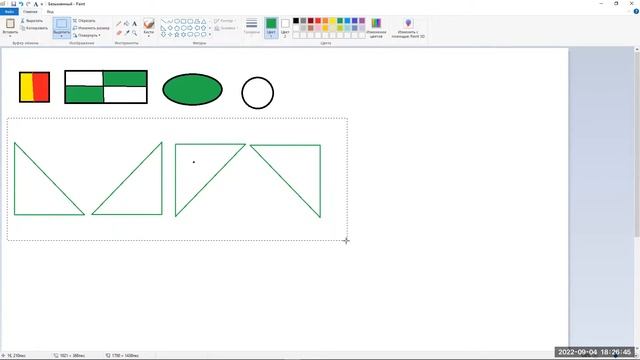The height and width of the screenshot is (360, 640).
Task: Select the Right triangle shape
Action: pos(163,28)
